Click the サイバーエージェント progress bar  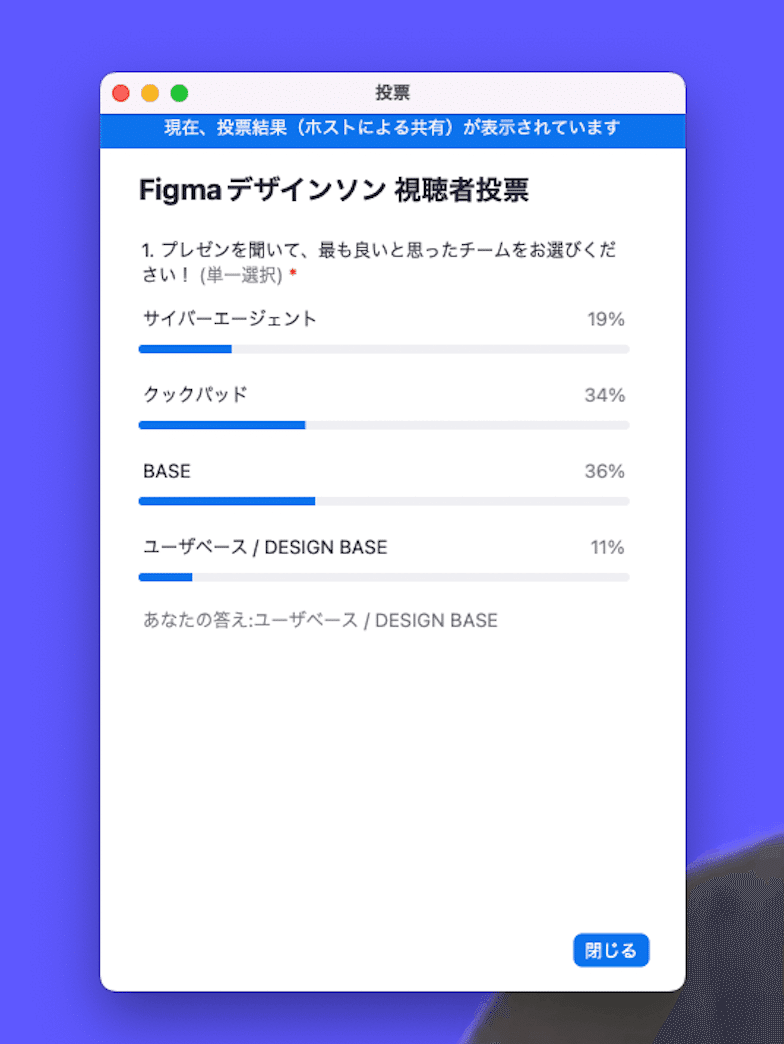384,349
